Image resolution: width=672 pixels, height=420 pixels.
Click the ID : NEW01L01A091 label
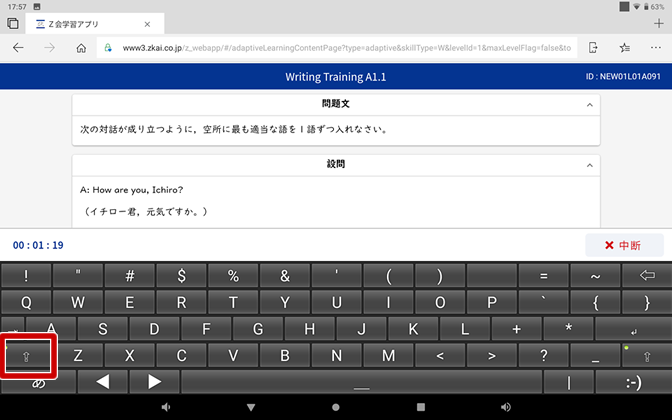(x=623, y=77)
